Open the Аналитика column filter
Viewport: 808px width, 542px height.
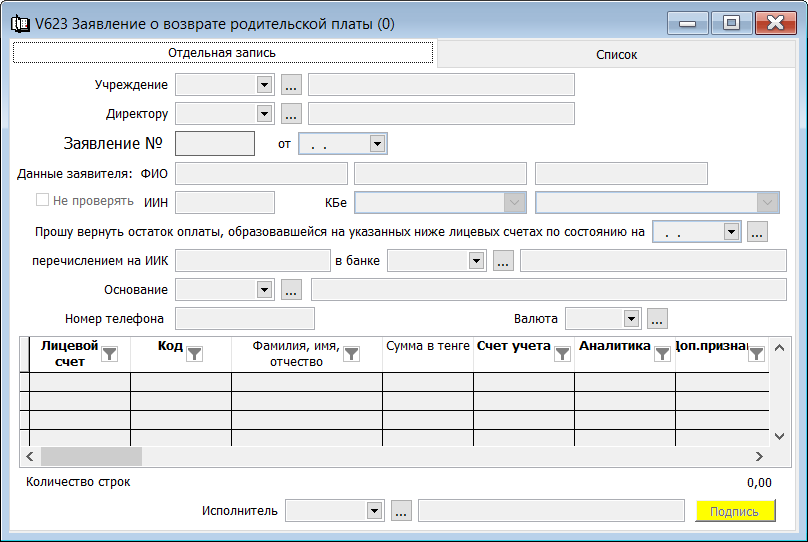662,354
